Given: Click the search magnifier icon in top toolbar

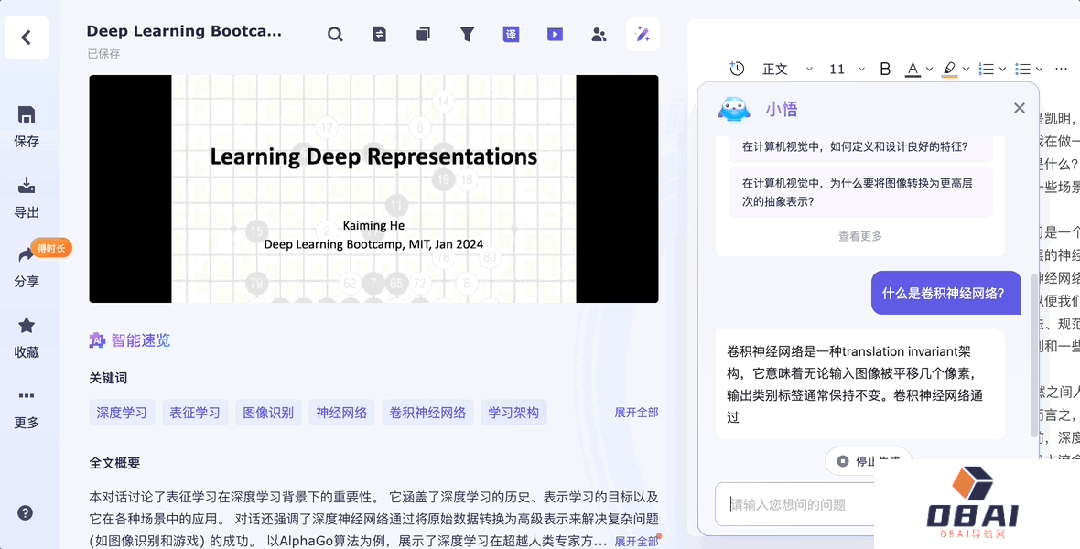Looking at the screenshot, I should (335, 34).
